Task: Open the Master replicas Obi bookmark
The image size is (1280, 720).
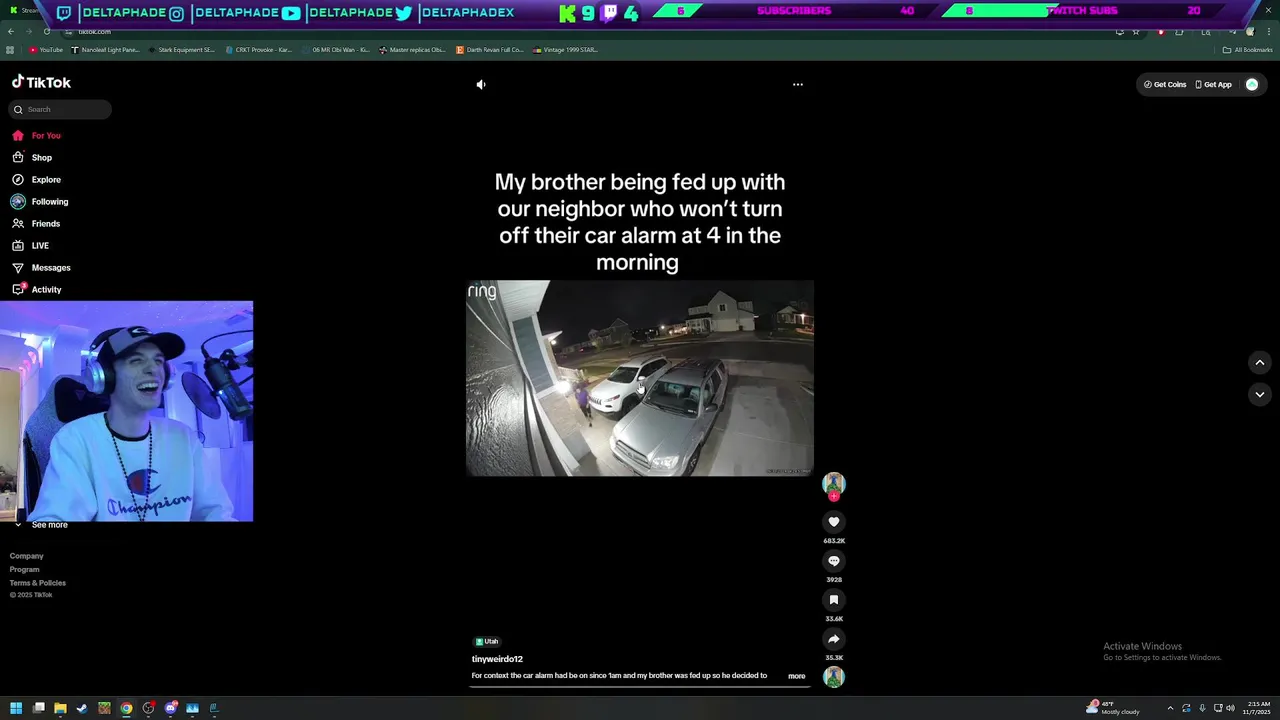Action: (x=413, y=50)
